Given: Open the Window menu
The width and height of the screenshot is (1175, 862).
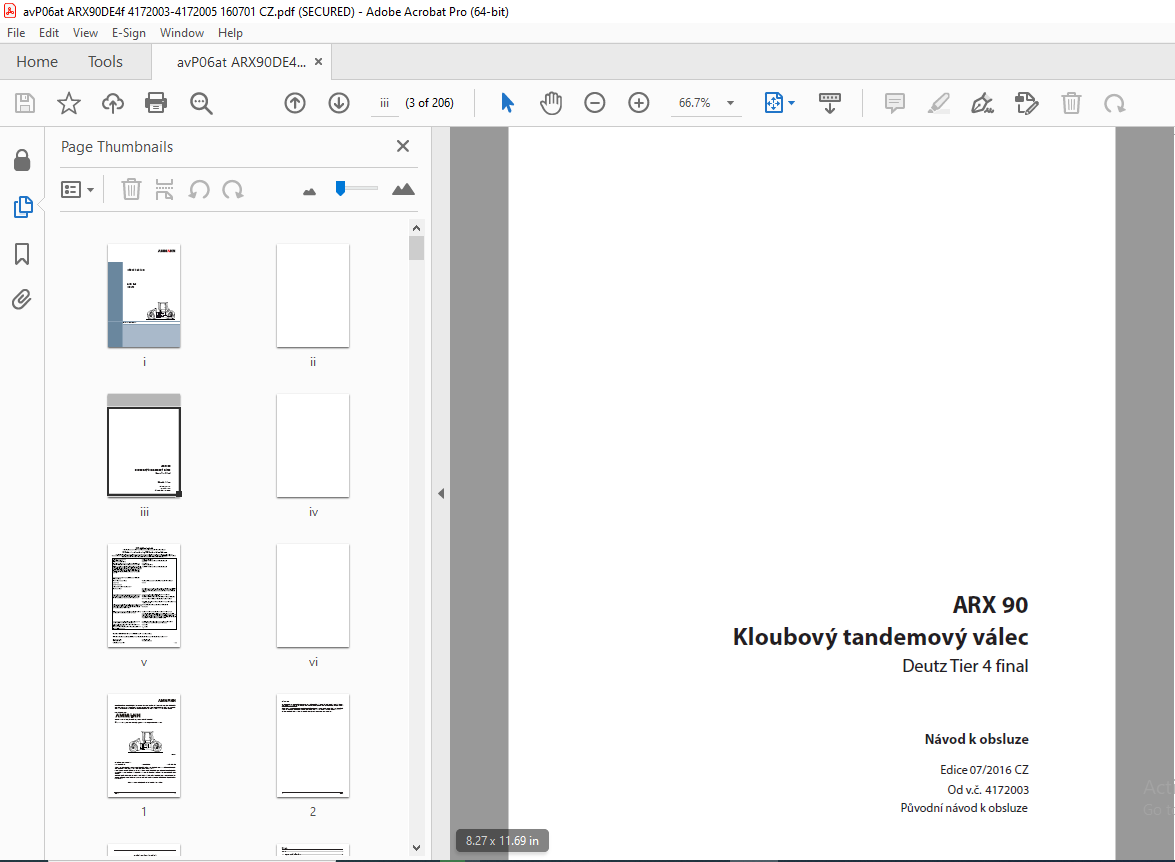Looking at the screenshot, I should (181, 33).
